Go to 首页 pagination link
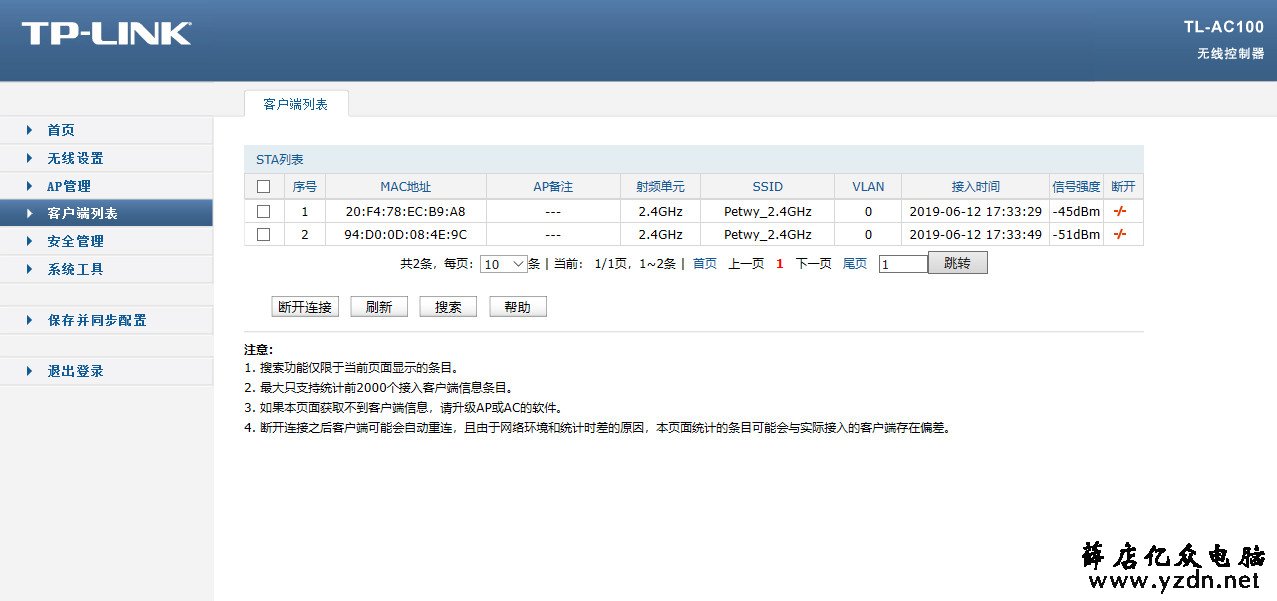The width and height of the screenshot is (1277, 601). 705,264
